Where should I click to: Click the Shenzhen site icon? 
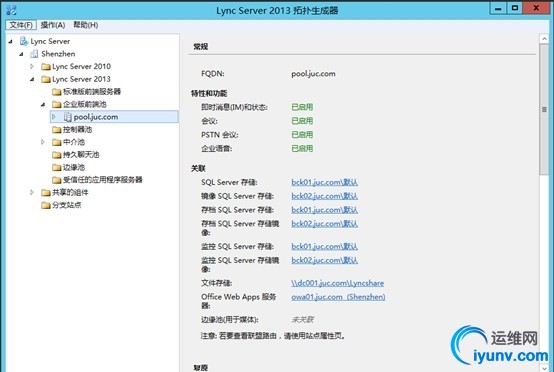point(34,54)
